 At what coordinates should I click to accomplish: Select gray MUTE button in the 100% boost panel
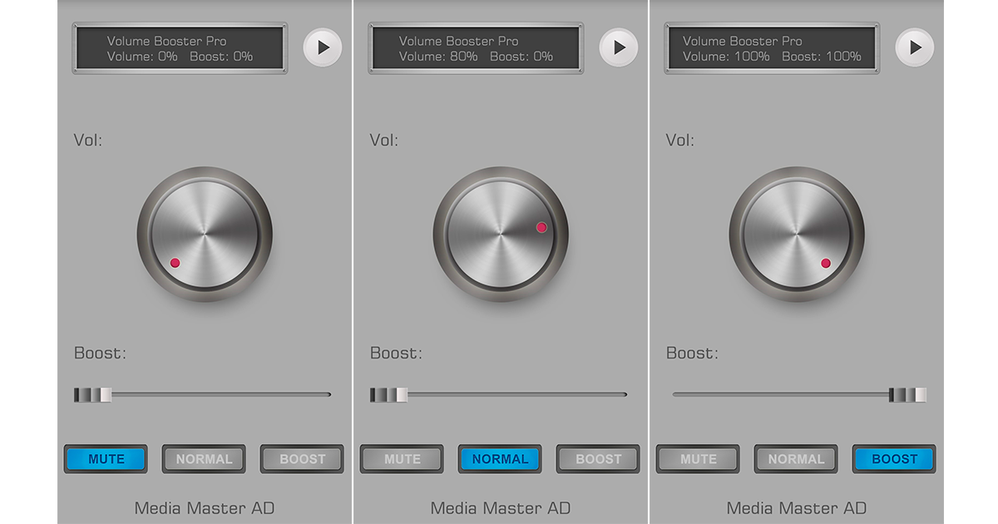click(698, 459)
